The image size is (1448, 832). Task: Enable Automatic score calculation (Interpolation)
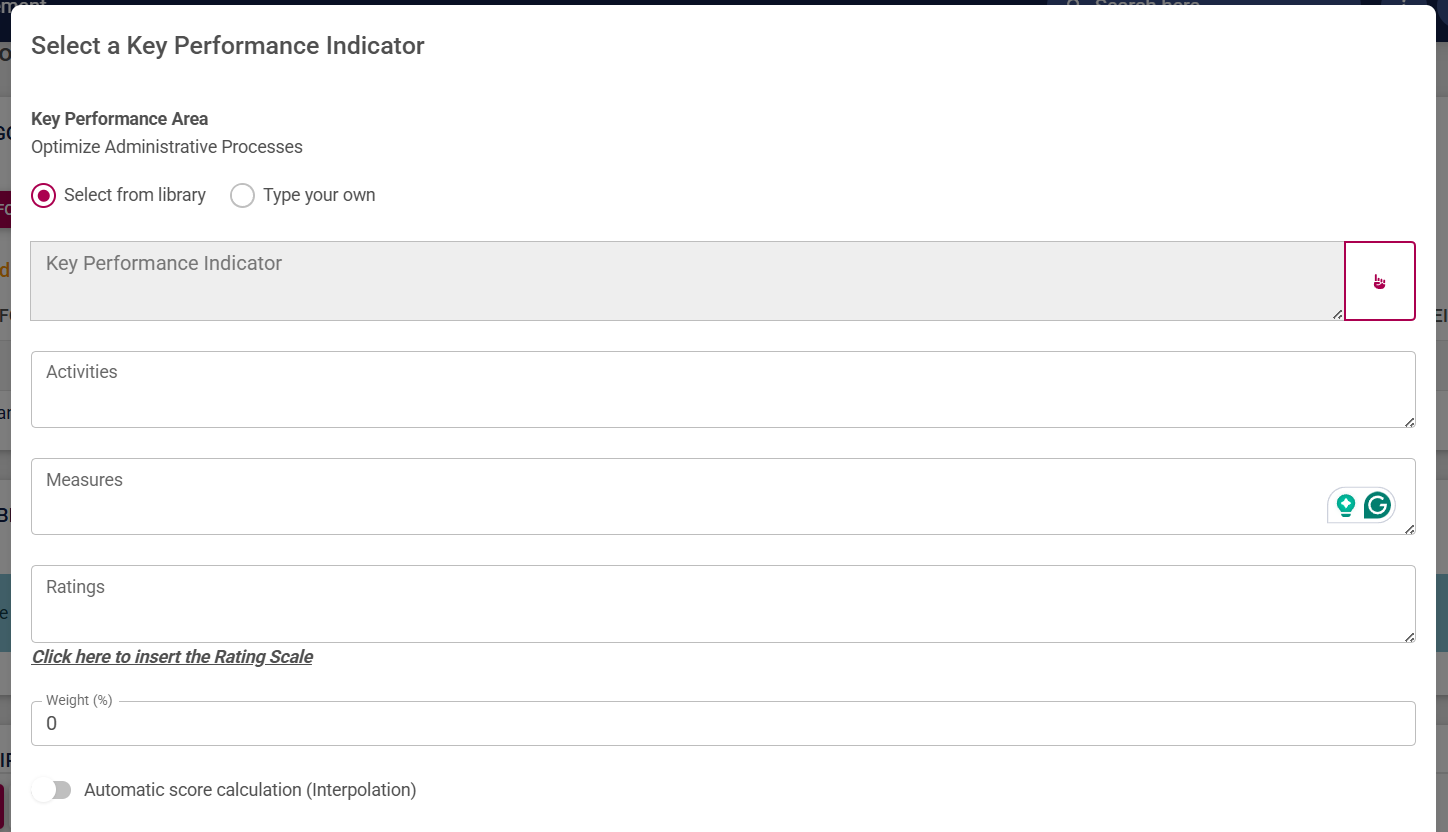[x=51, y=789]
